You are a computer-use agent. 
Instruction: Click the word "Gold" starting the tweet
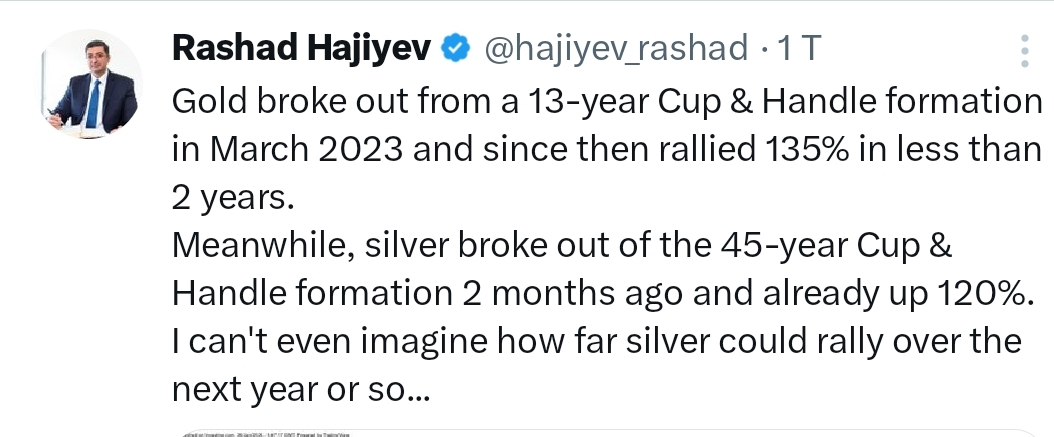pyautogui.click(x=207, y=101)
